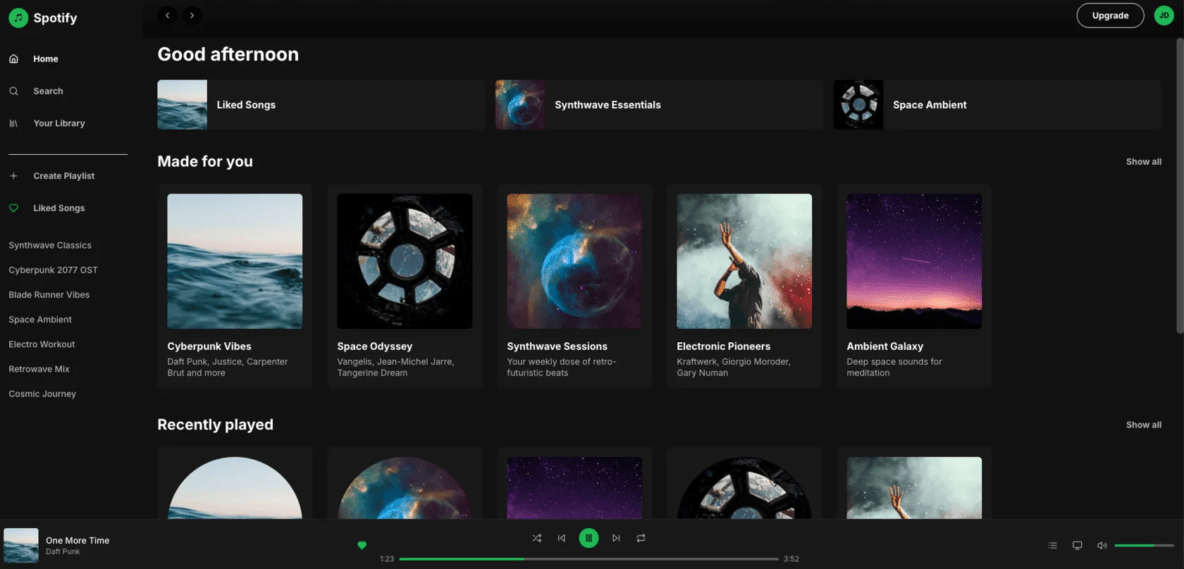Show all Made for you playlists

[x=1143, y=161]
